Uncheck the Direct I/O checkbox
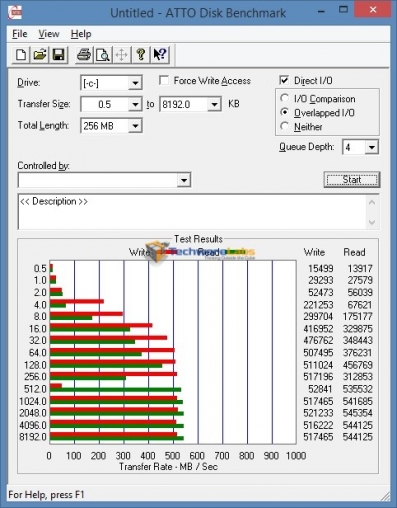Image resolution: width=397 pixels, height=508 pixels. click(284, 80)
